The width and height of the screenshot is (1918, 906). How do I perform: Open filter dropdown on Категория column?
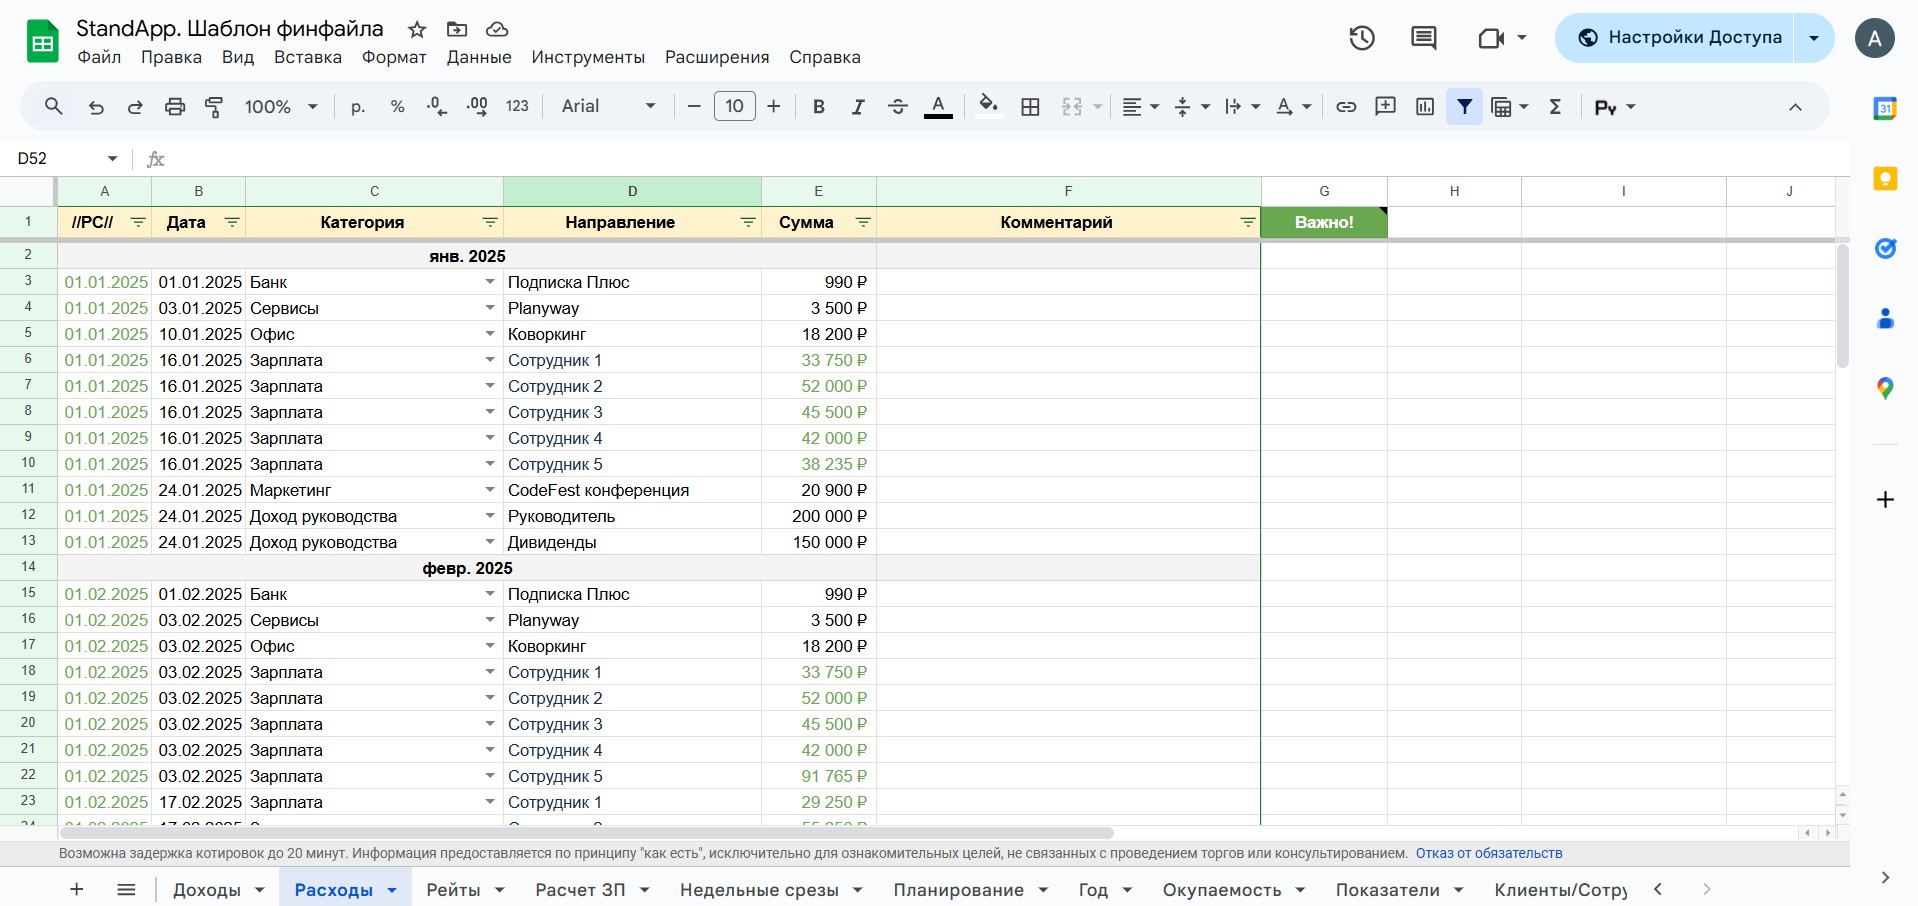coord(490,223)
